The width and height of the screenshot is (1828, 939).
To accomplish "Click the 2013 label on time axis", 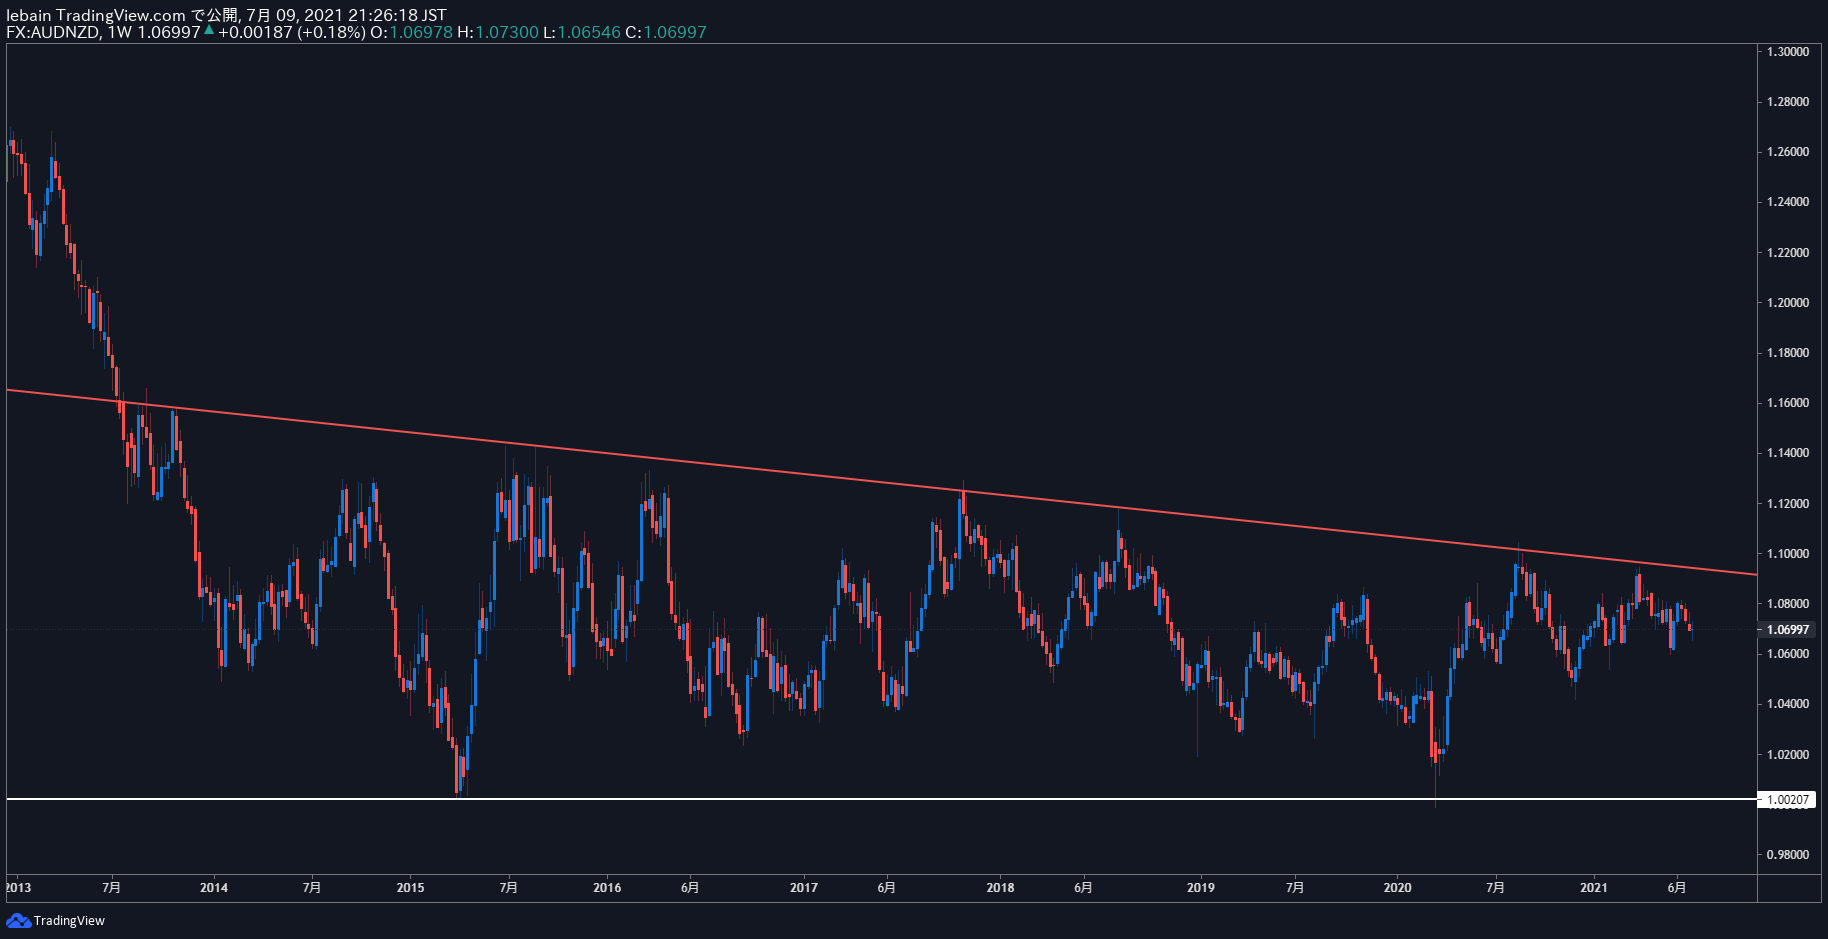I will [x=18, y=887].
